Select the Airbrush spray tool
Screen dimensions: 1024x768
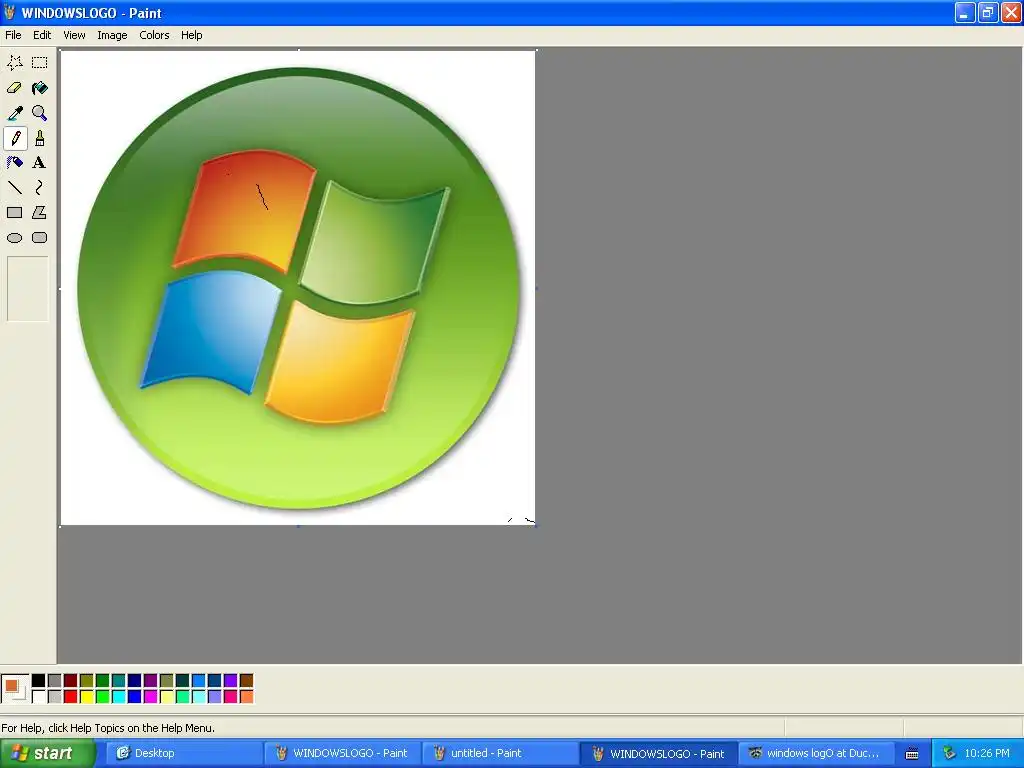14,163
